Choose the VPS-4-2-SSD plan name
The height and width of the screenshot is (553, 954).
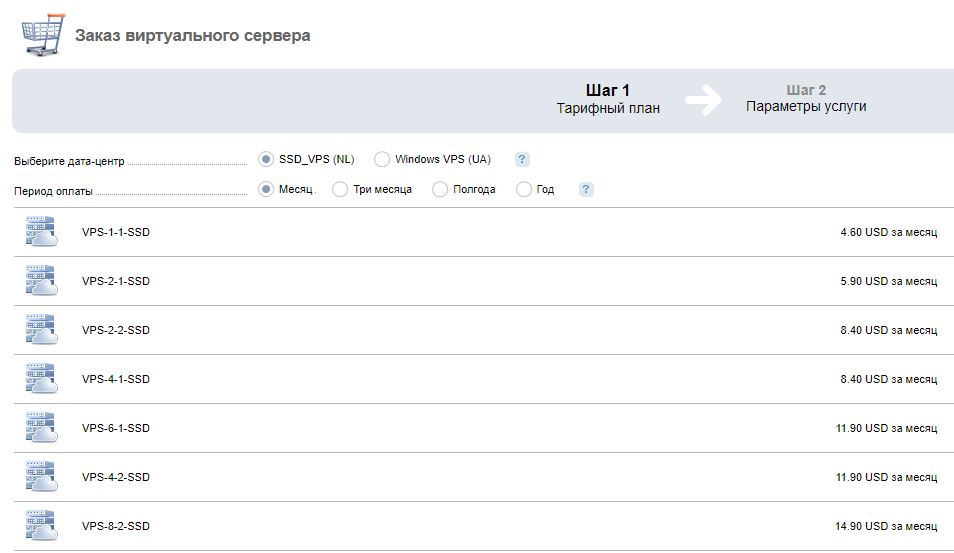pos(116,477)
